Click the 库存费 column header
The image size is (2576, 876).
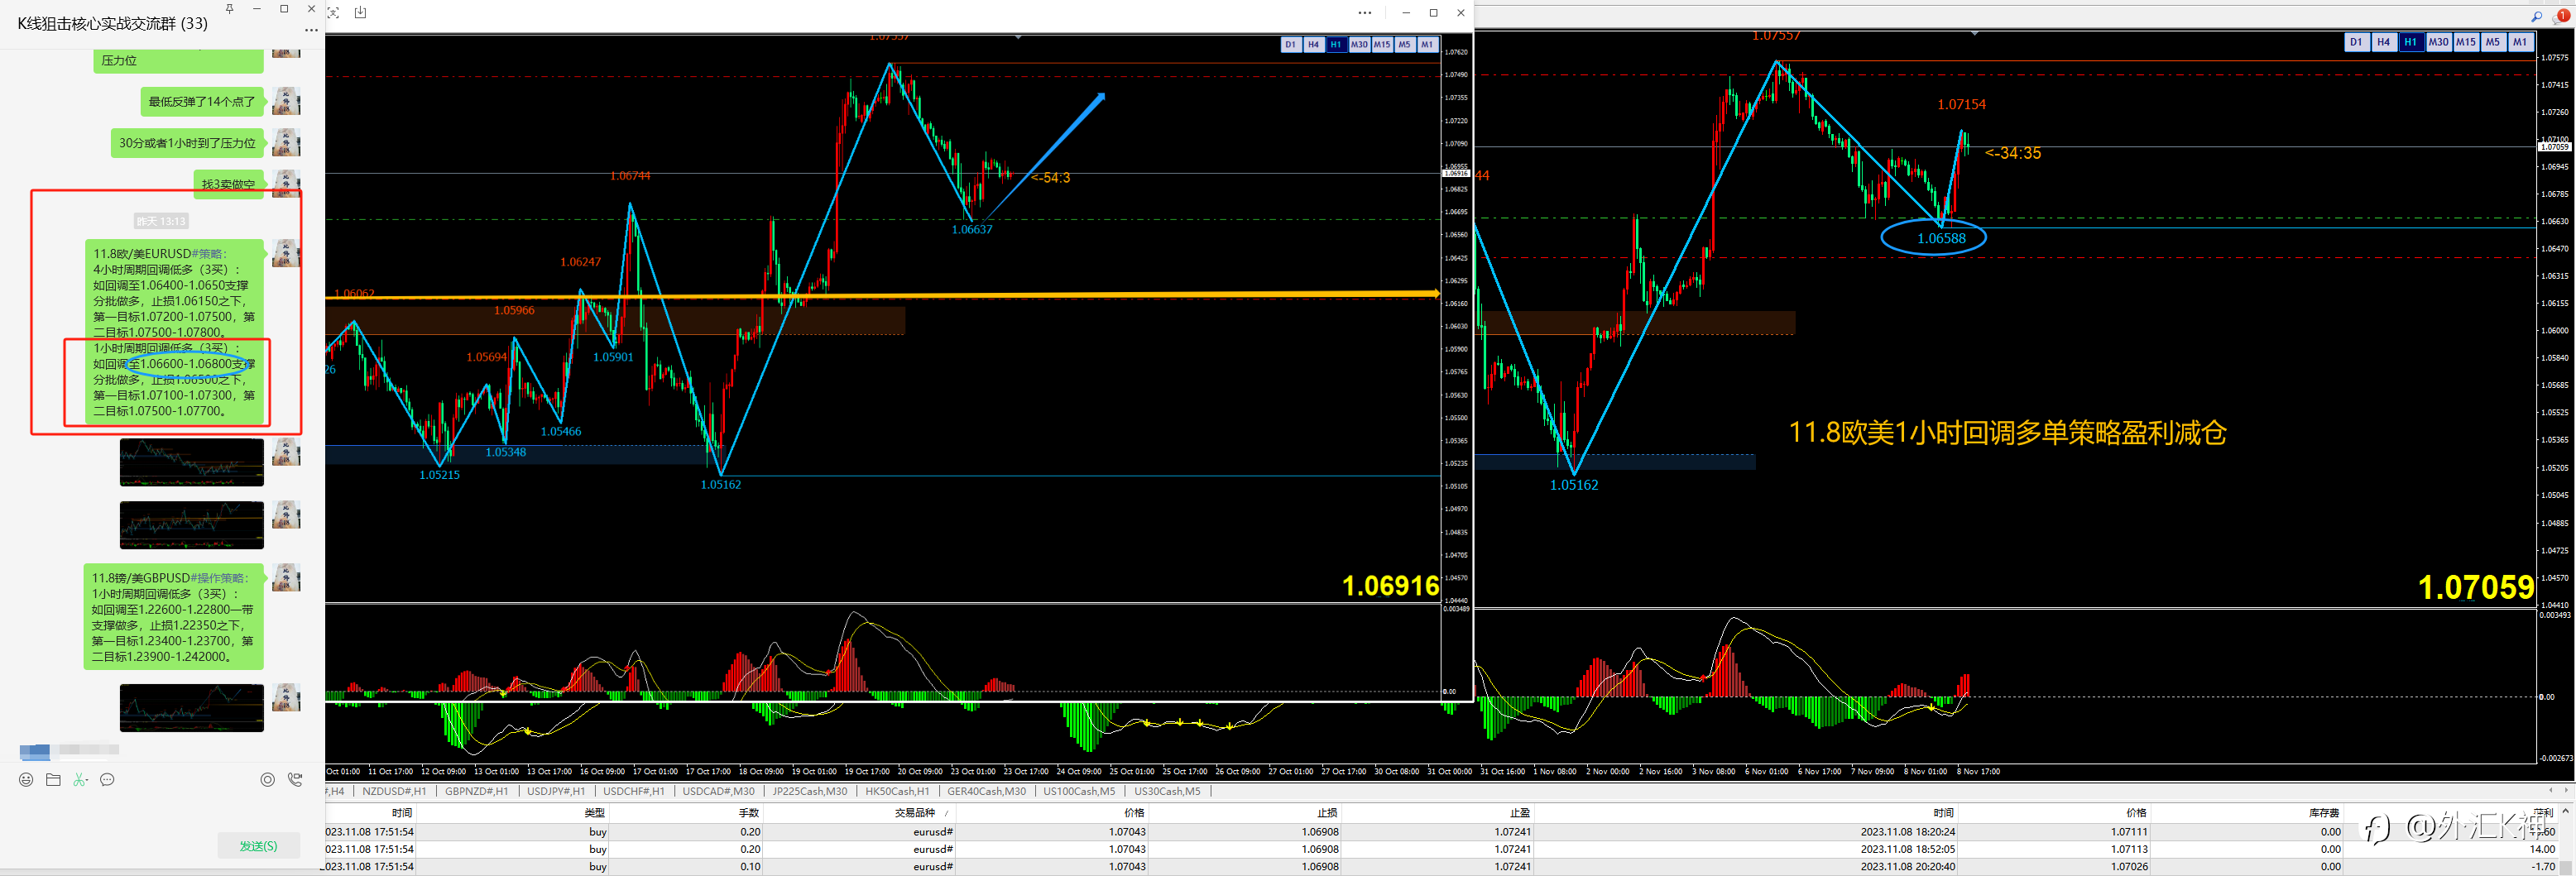coord(2324,813)
